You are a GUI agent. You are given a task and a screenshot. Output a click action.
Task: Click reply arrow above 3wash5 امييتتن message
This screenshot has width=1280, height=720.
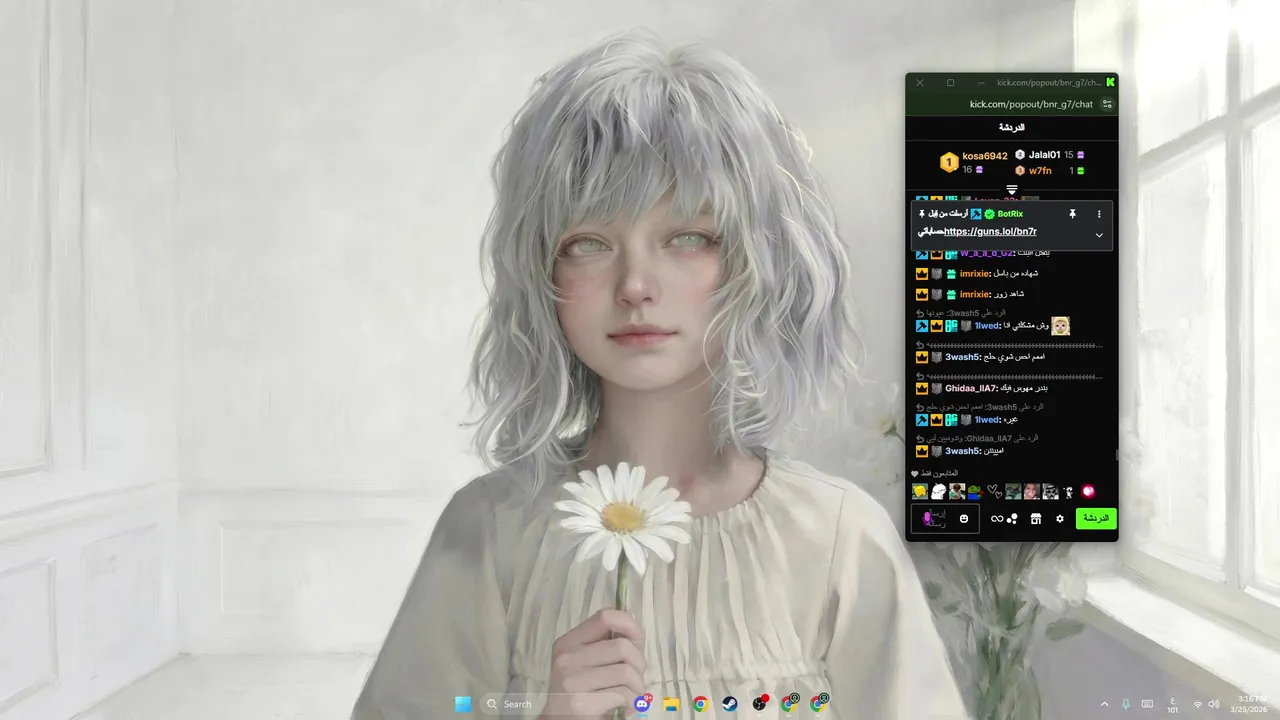tap(920, 438)
